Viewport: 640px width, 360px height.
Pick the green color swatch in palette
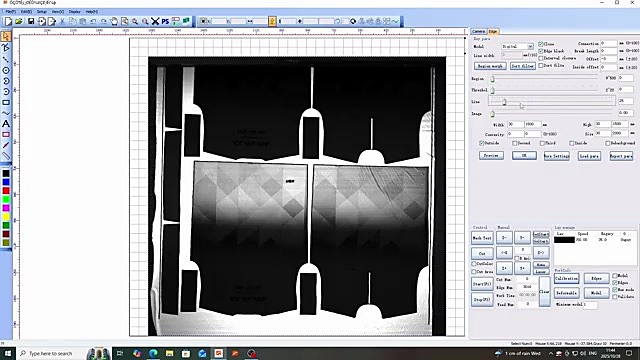click(x=6, y=199)
